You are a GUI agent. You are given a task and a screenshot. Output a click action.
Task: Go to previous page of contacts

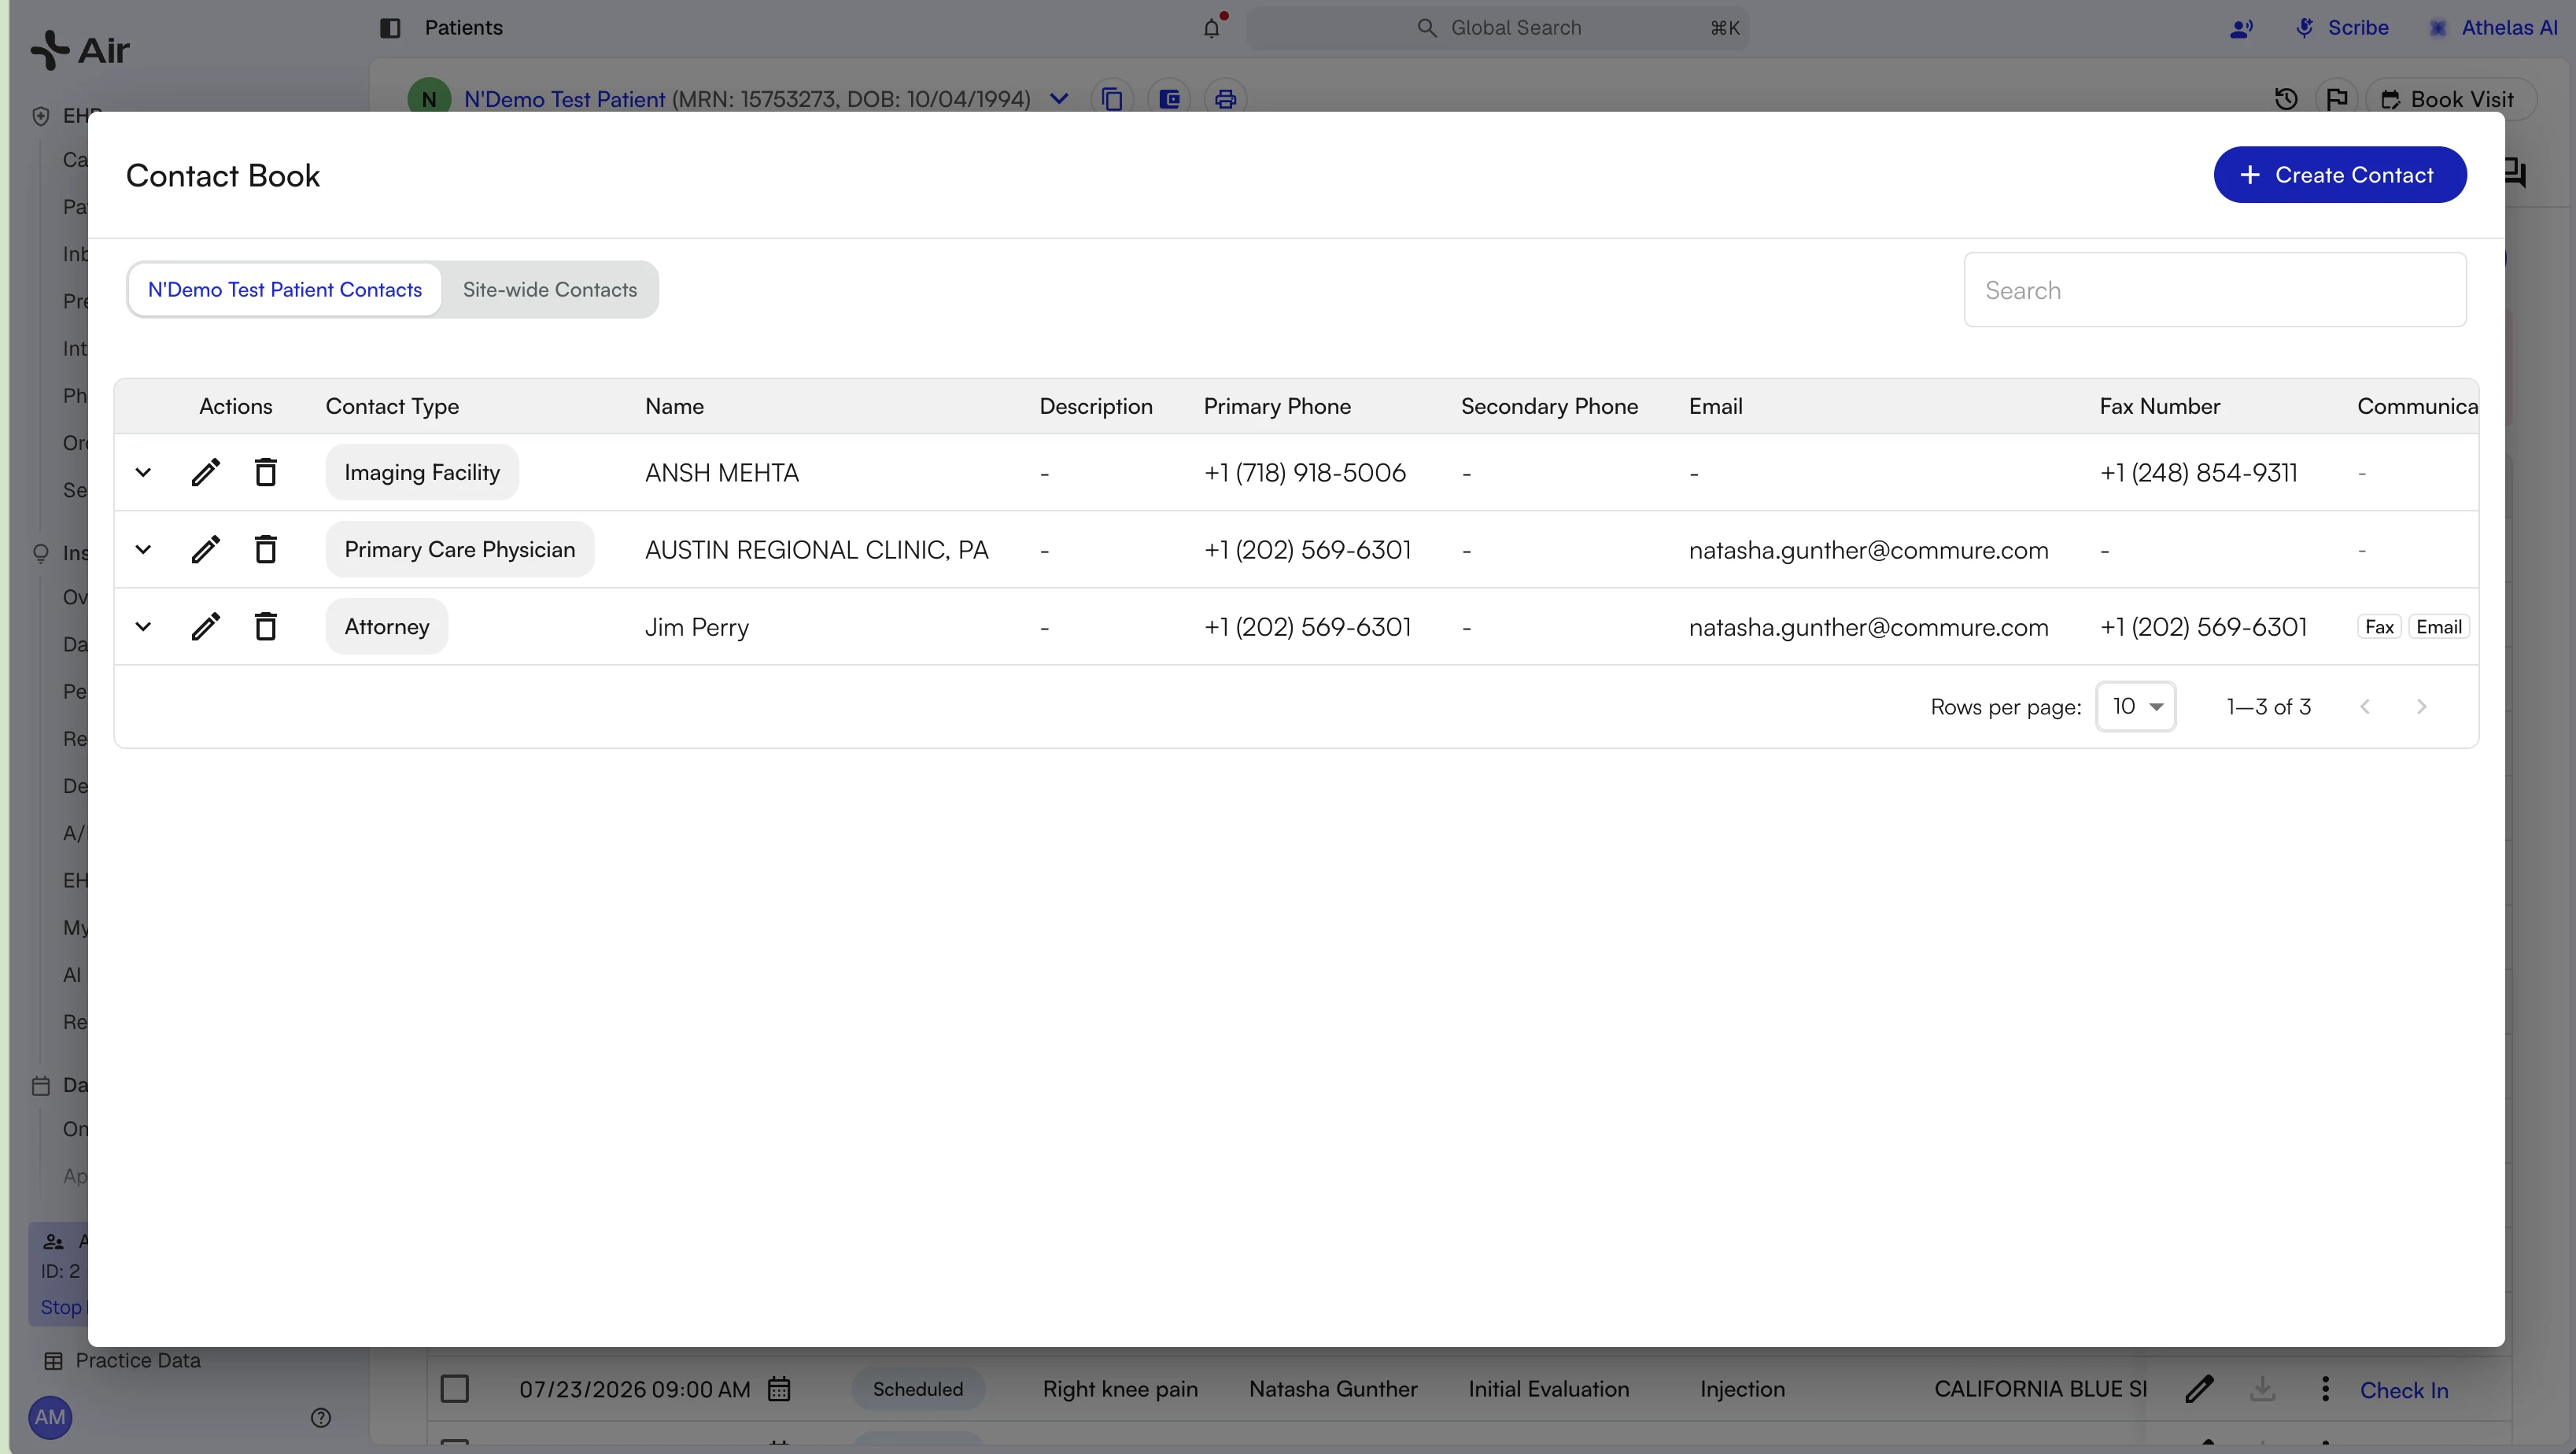click(x=2365, y=706)
